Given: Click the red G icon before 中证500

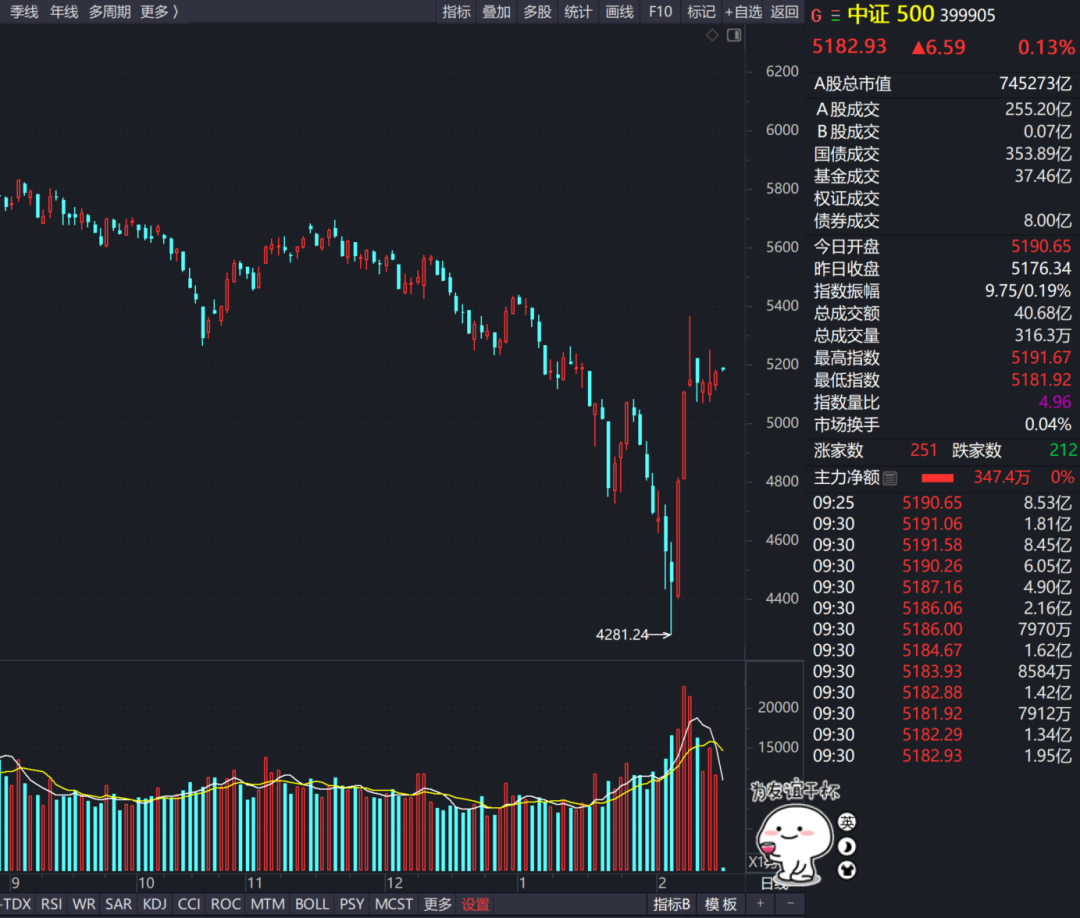Looking at the screenshot, I should [x=816, y=15].
